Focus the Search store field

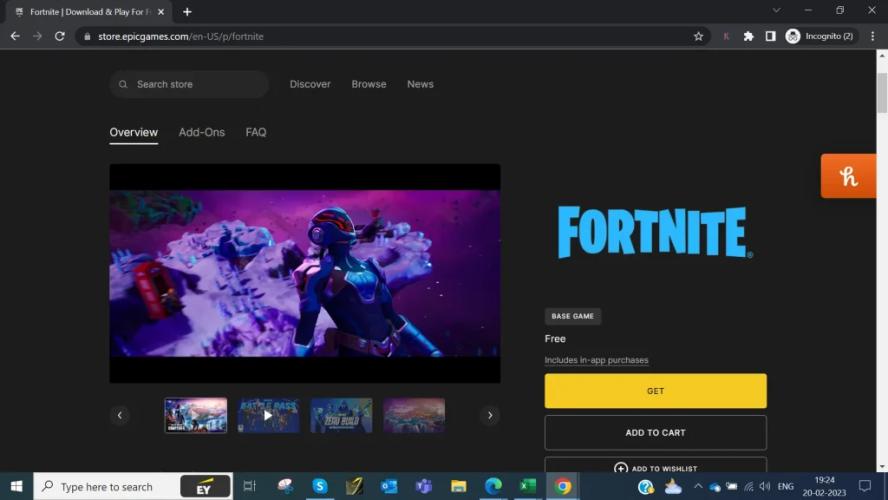pos(189,84)
